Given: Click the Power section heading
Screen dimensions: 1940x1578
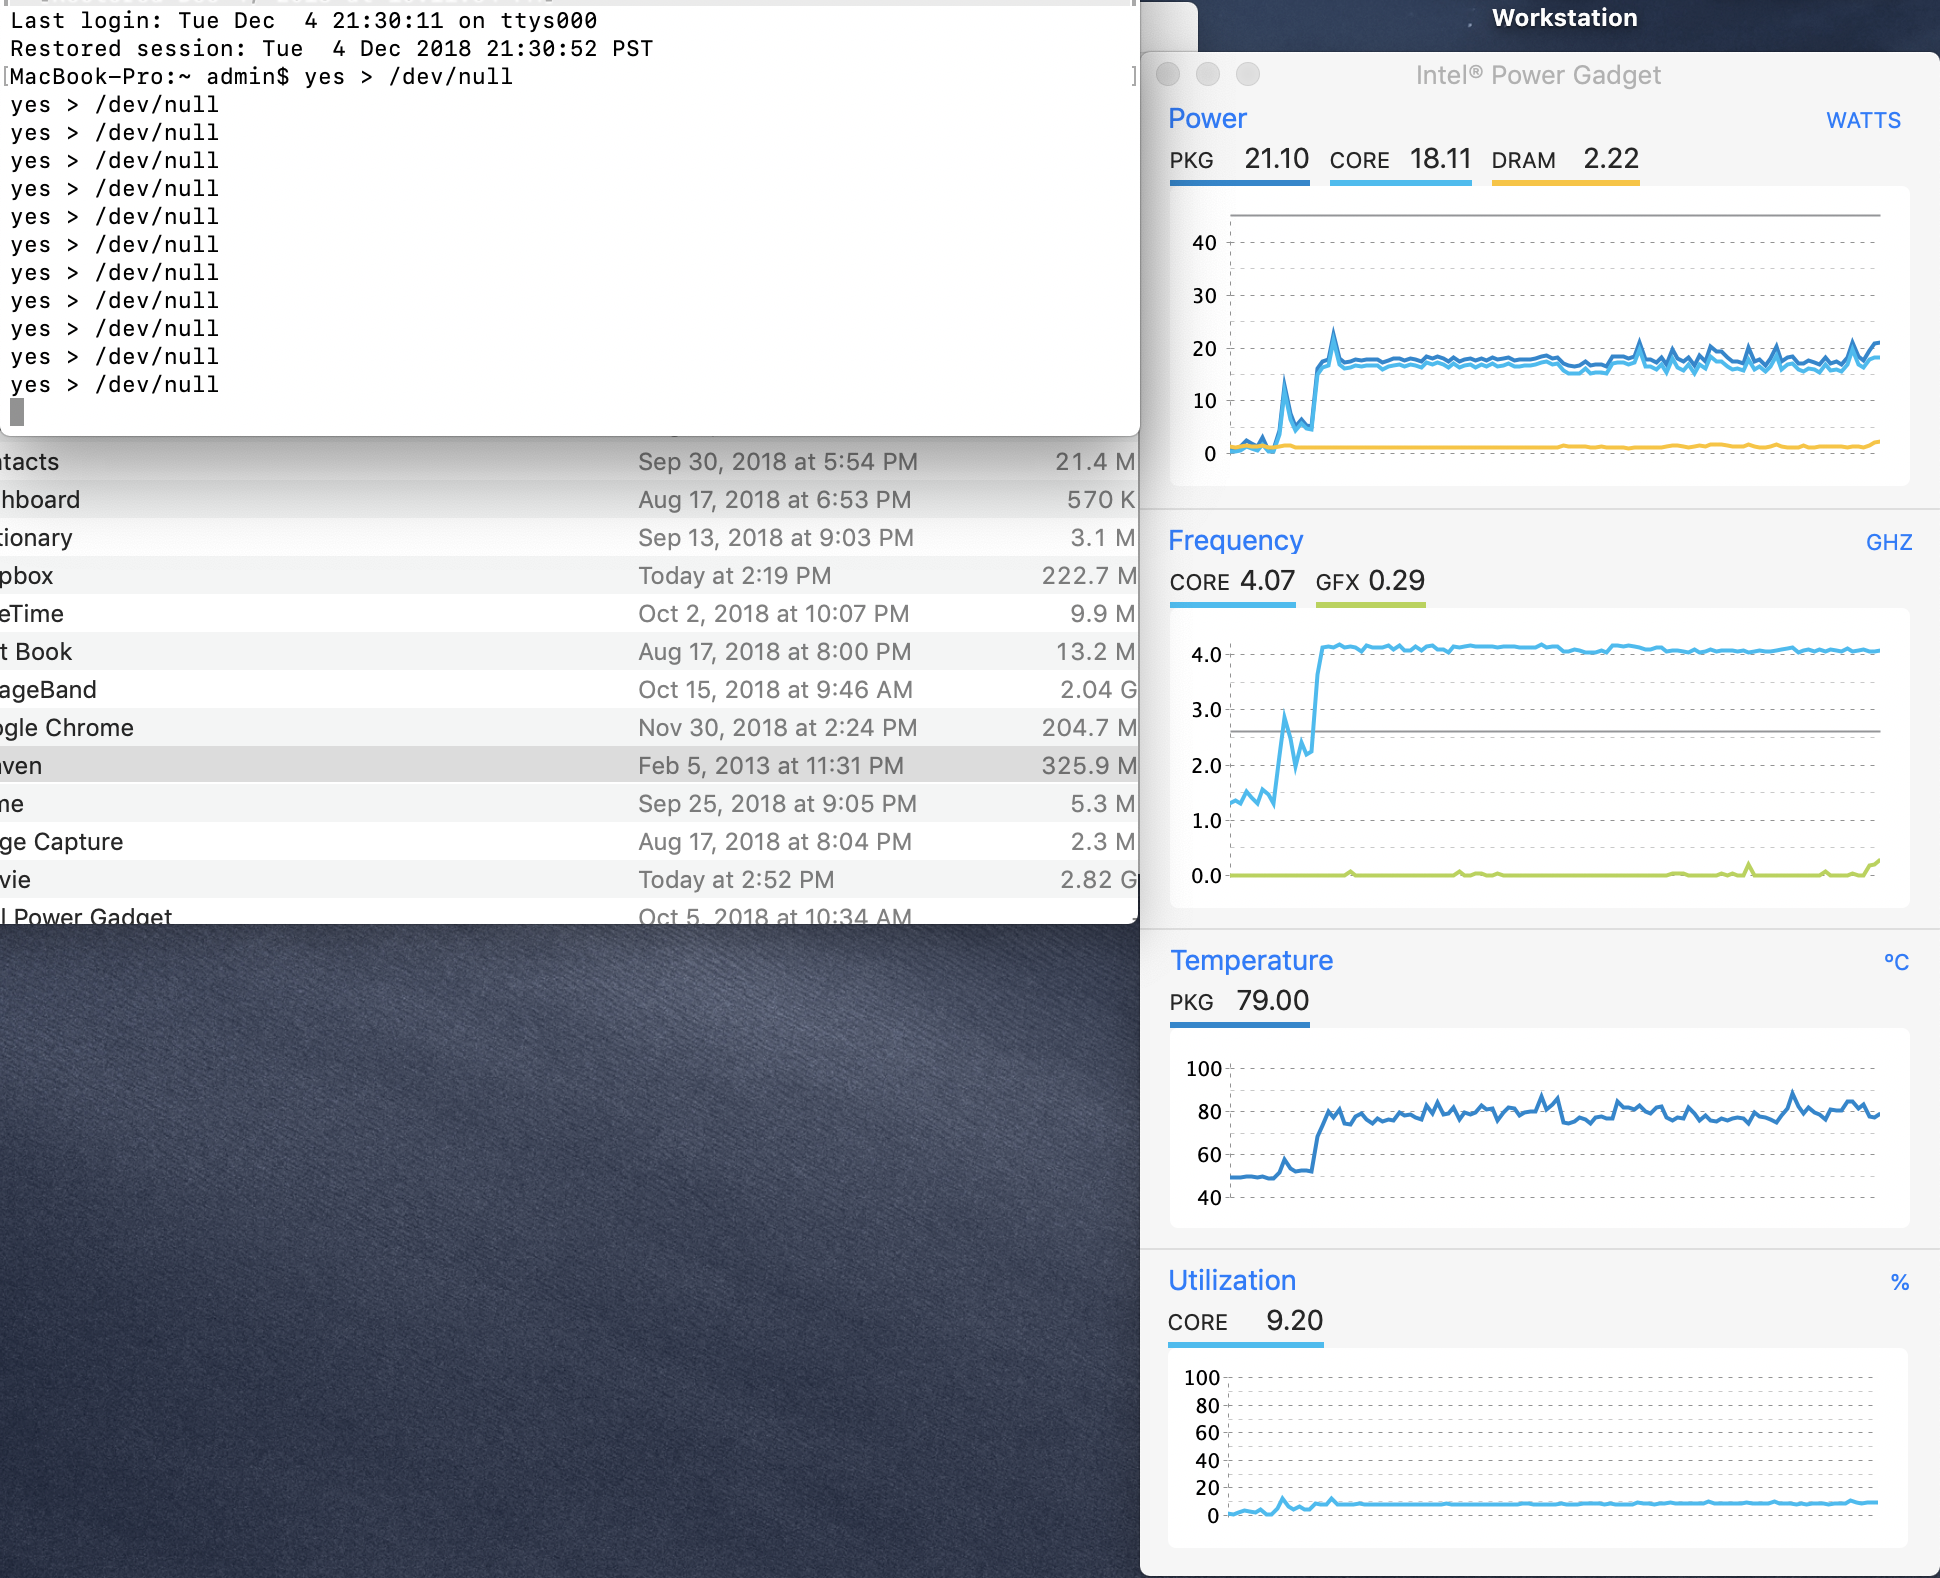Looking at the screenshot, I should tap(1207, 118).
